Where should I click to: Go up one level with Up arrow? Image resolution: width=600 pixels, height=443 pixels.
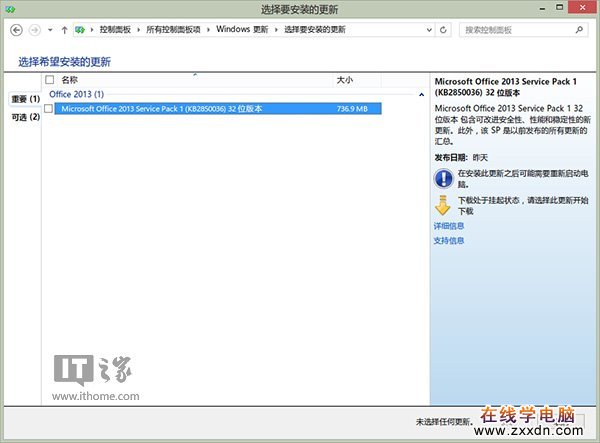[x=64, y=30]
